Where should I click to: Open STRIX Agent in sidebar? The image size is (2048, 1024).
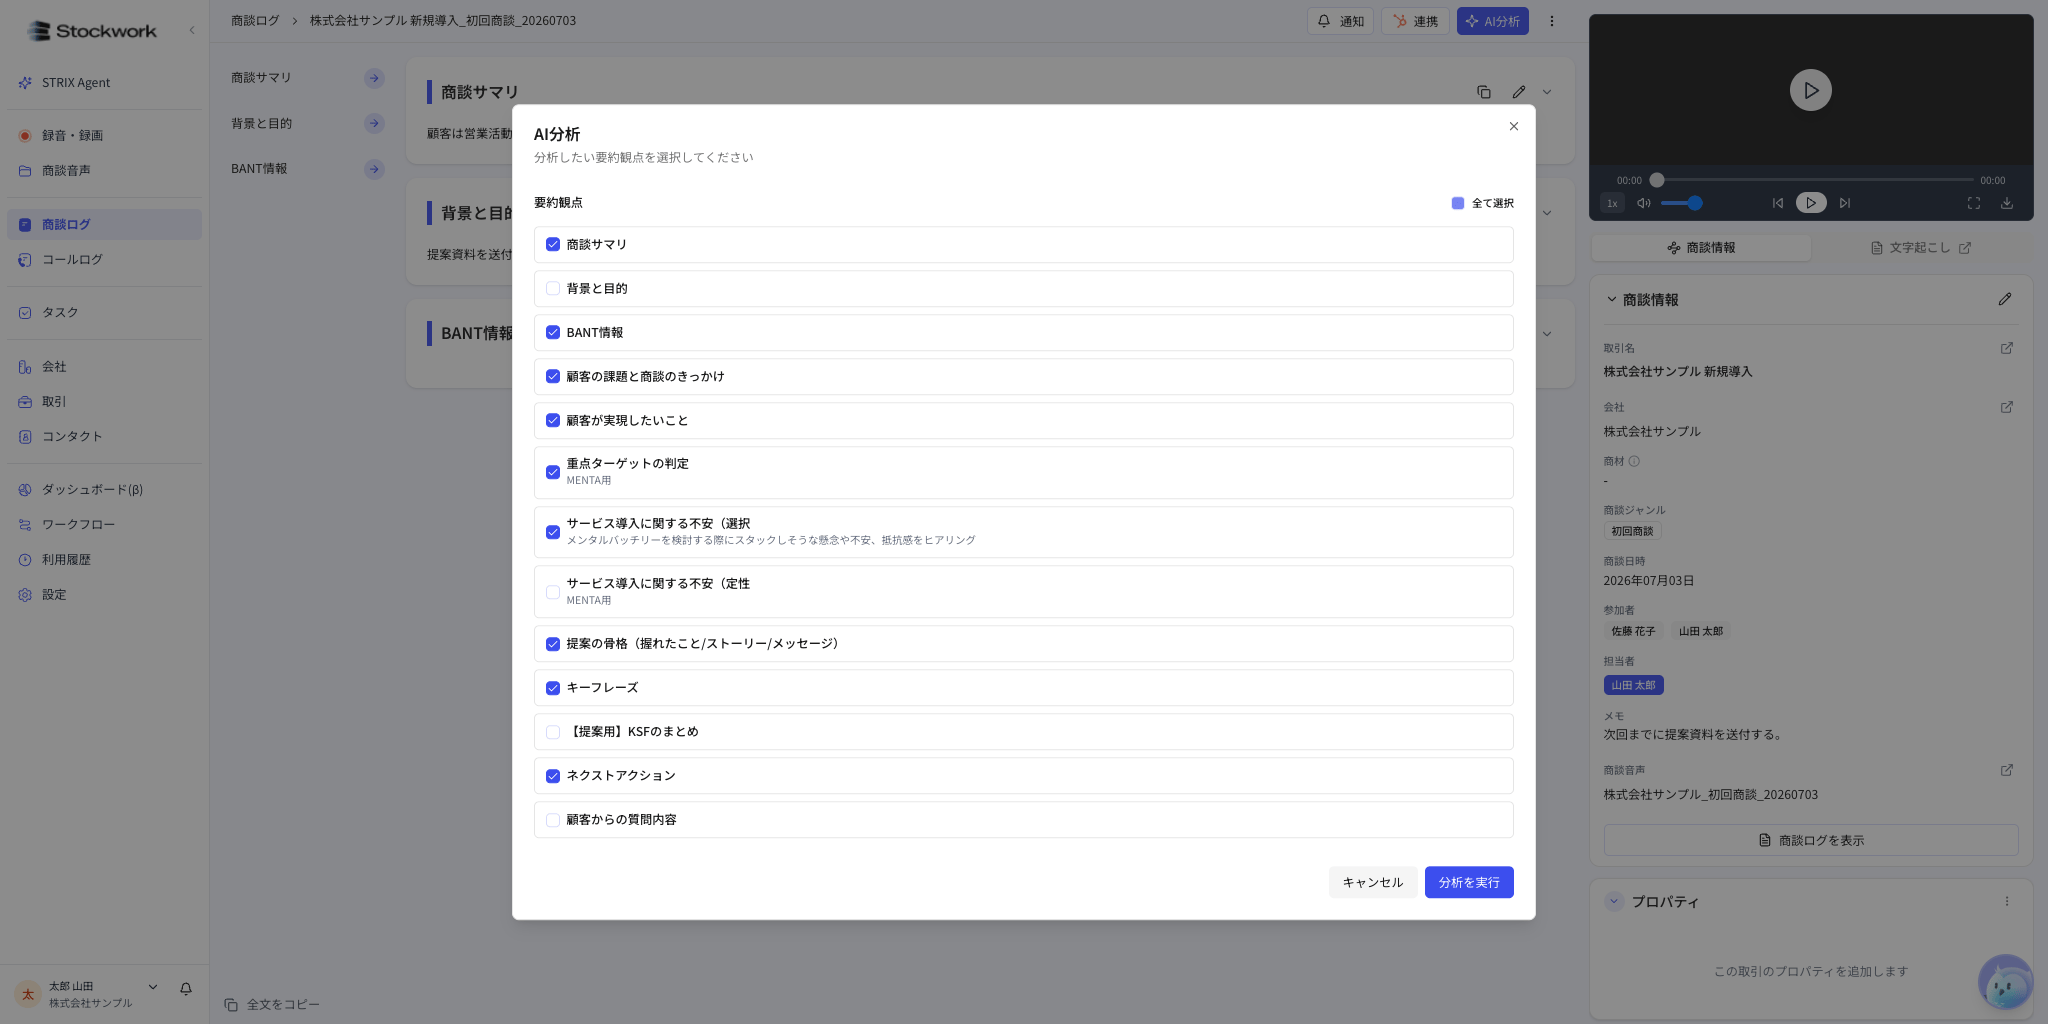coord(104,83)
